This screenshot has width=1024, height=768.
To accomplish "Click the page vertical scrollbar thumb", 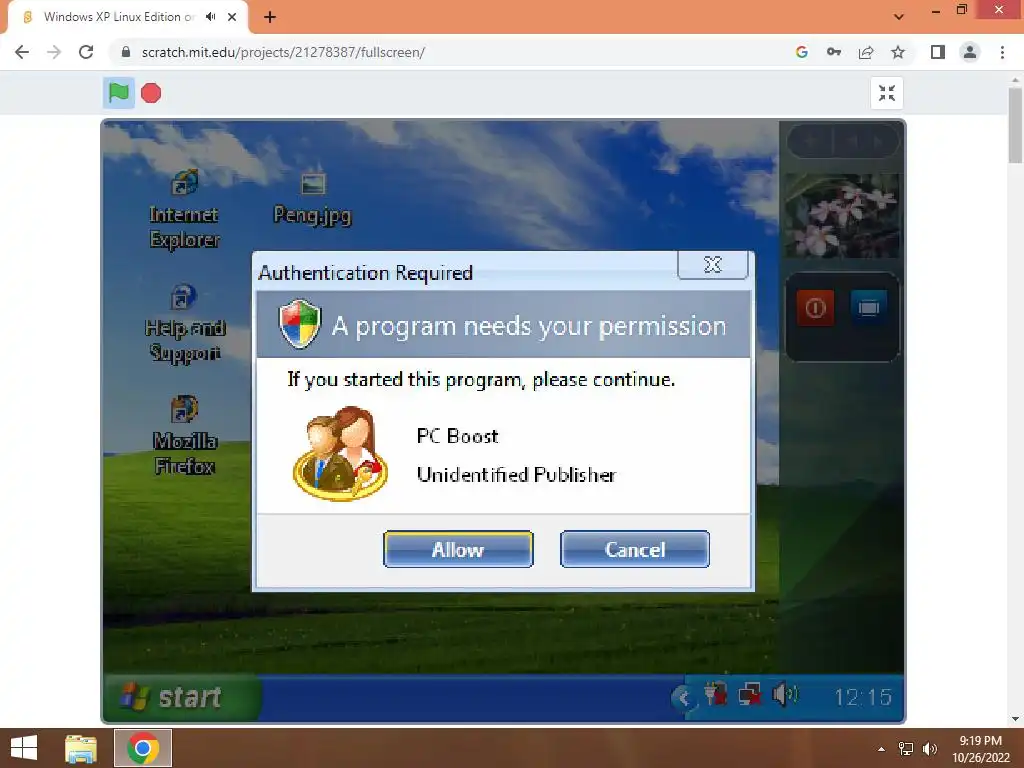I will point(1015,125).
